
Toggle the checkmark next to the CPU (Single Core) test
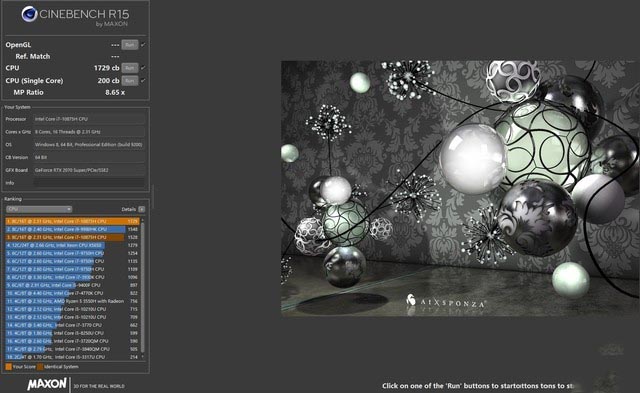143,81
